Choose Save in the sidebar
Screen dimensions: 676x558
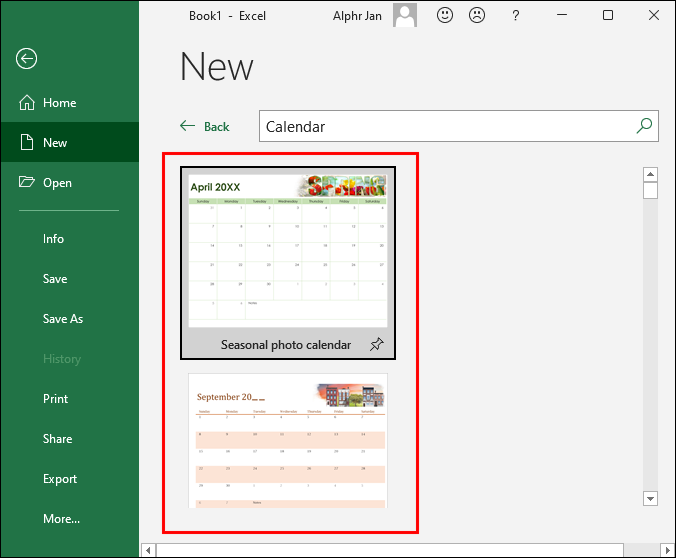click(69, 279)
